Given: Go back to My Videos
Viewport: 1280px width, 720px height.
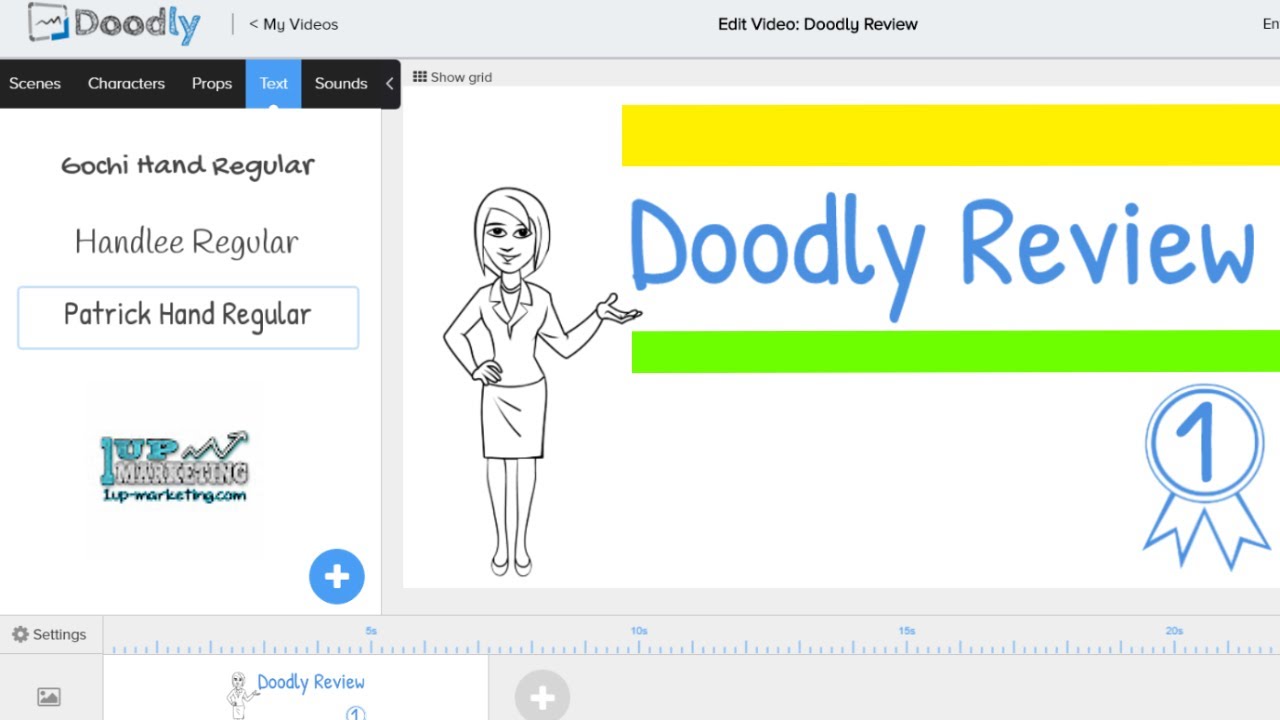Looking at the screenshot, I should (294, 24).
